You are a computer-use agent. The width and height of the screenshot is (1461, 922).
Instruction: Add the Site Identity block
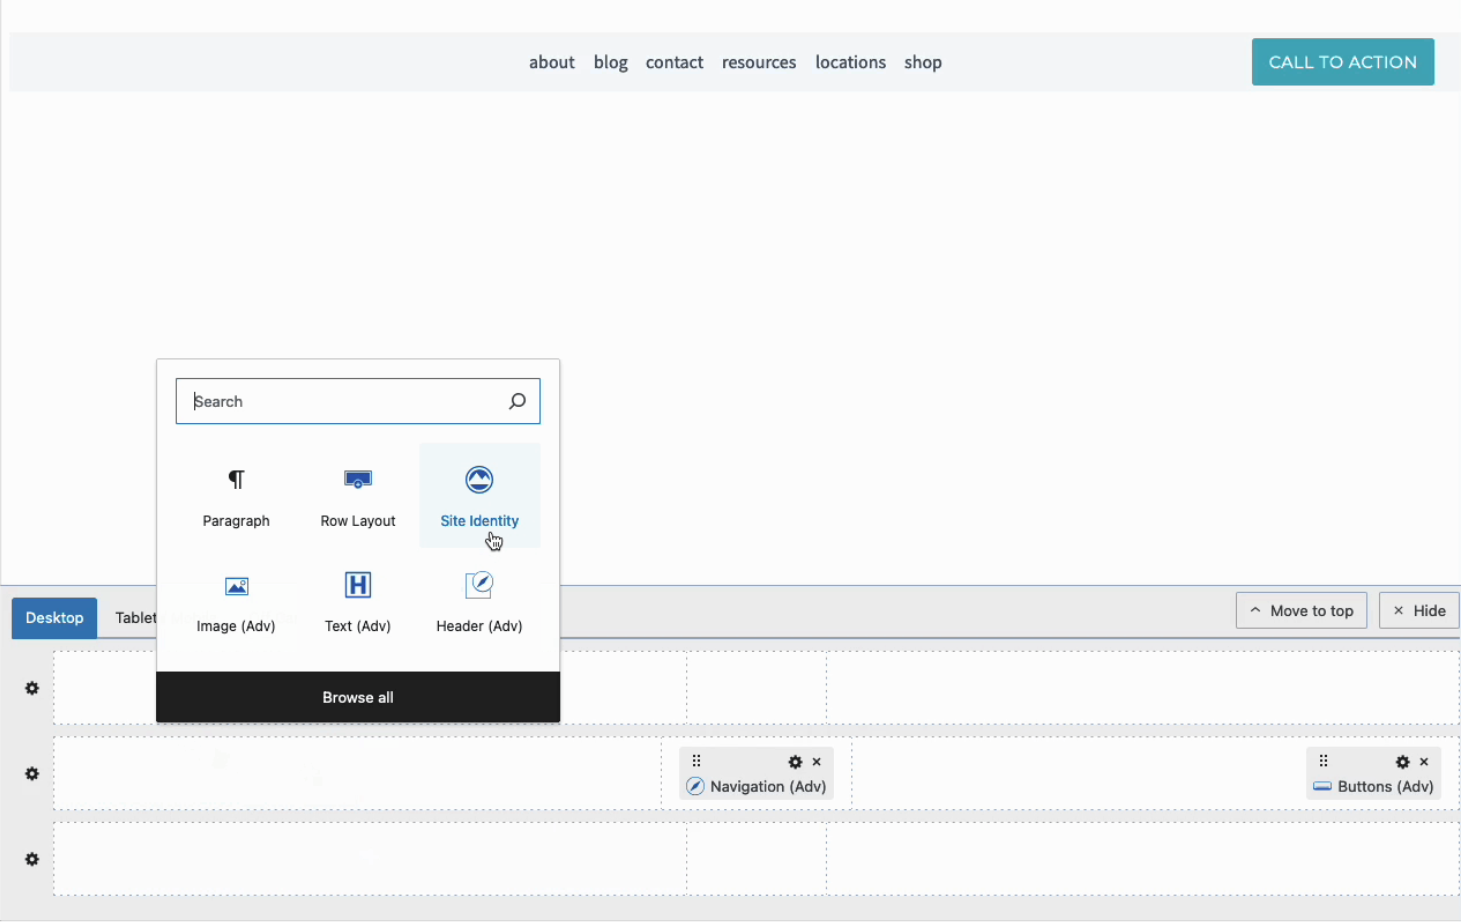pos(479,496)
